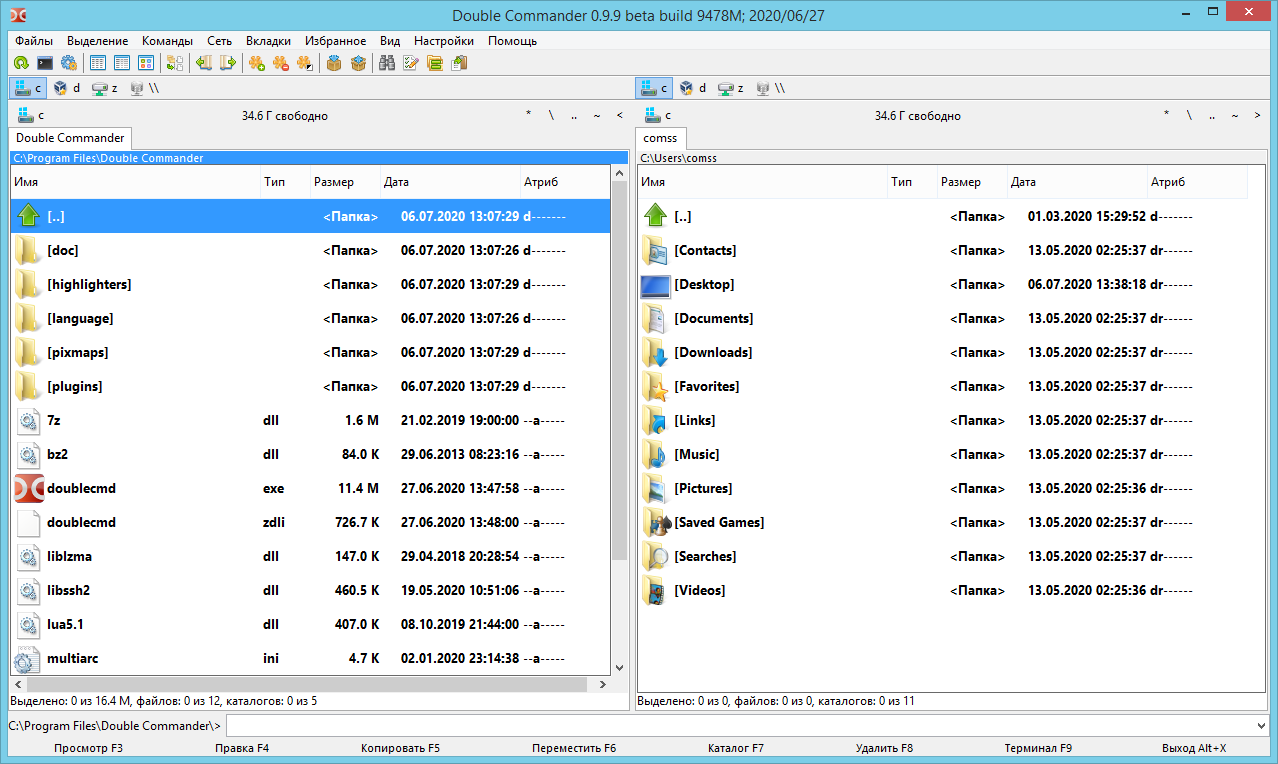The width and height of the screenshot is (1278, 764).
Task: Click Каталог F7 button
Action: [736, 748]
